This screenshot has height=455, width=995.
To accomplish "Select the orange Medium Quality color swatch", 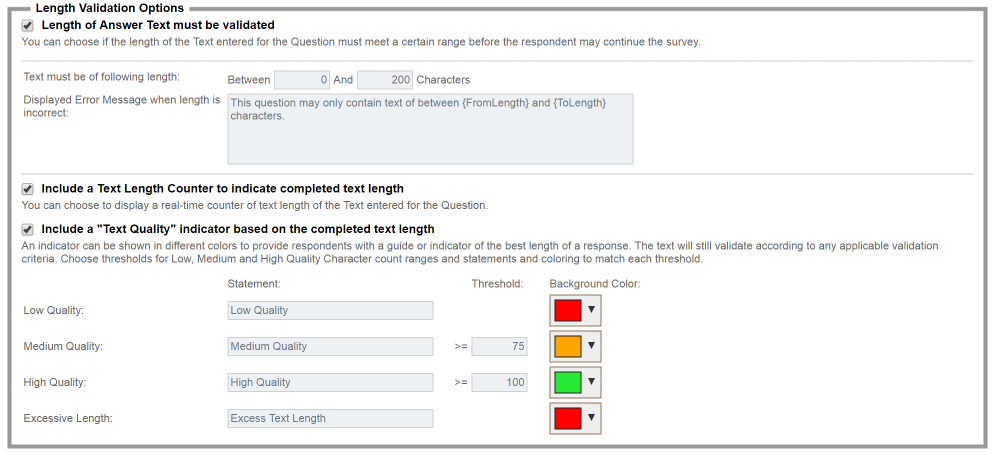I will [x=567, y=346].
